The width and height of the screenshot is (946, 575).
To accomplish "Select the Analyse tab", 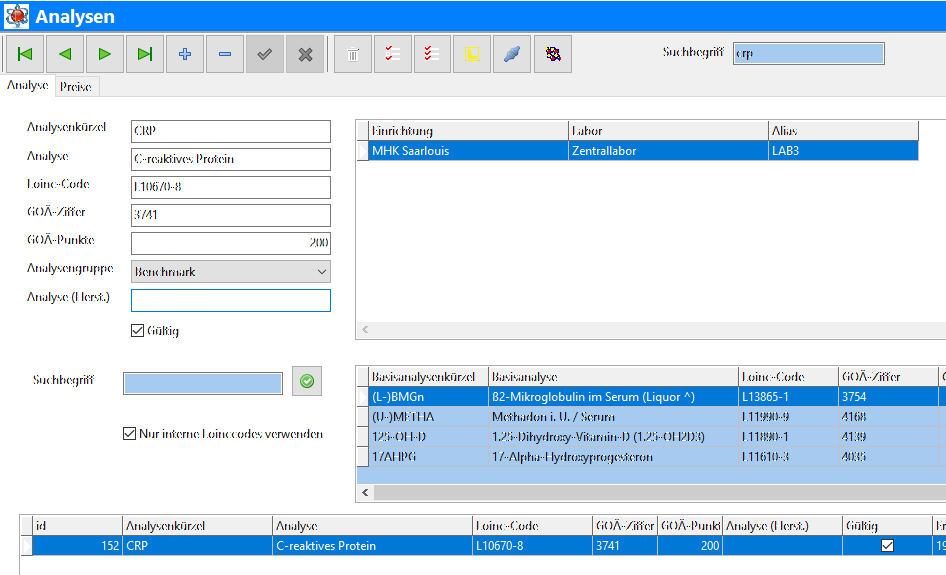I will [x=28, y=86].
